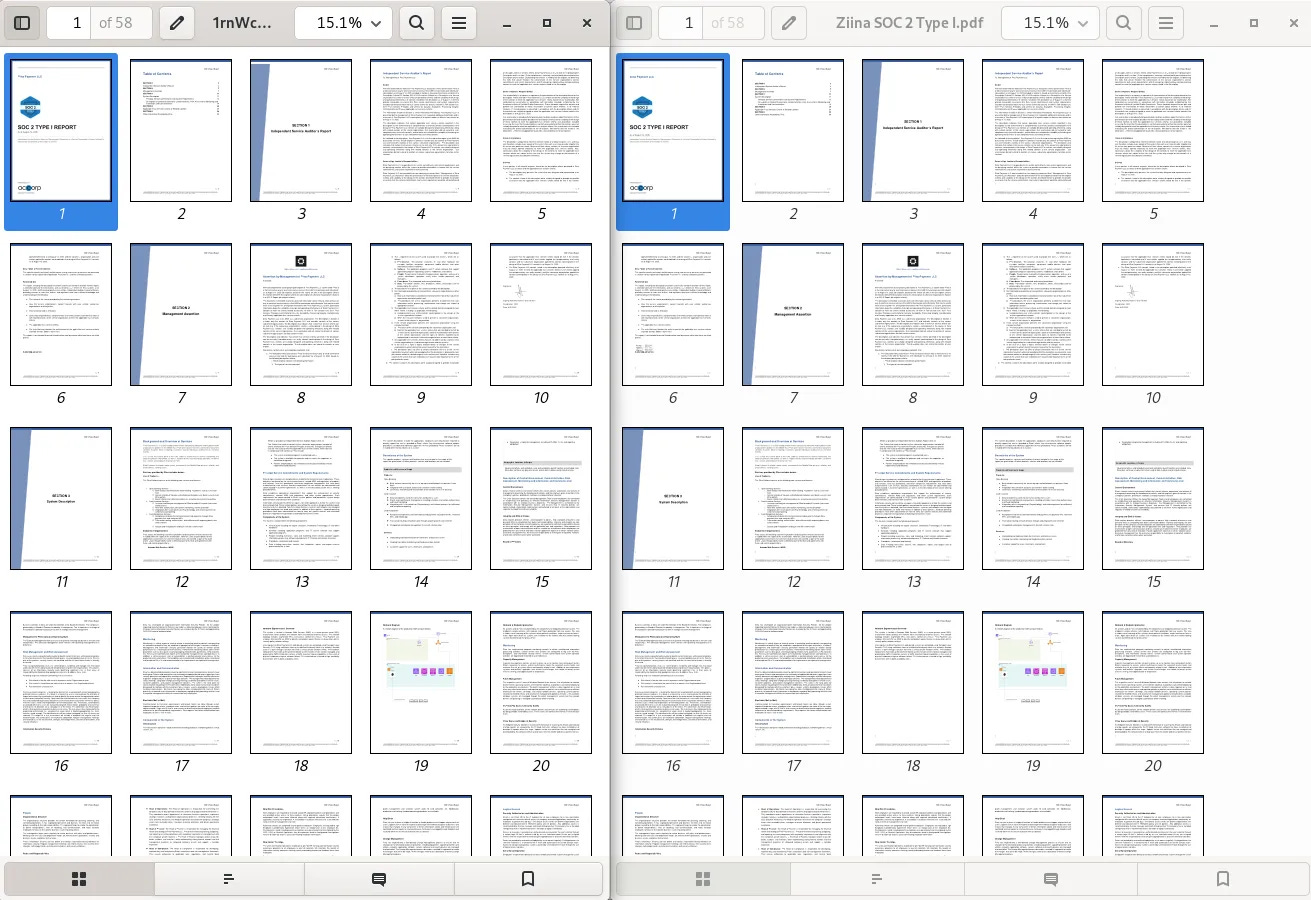
Task: Select page 18 thumbnail in the Ziina window
Action: point(913,683)
